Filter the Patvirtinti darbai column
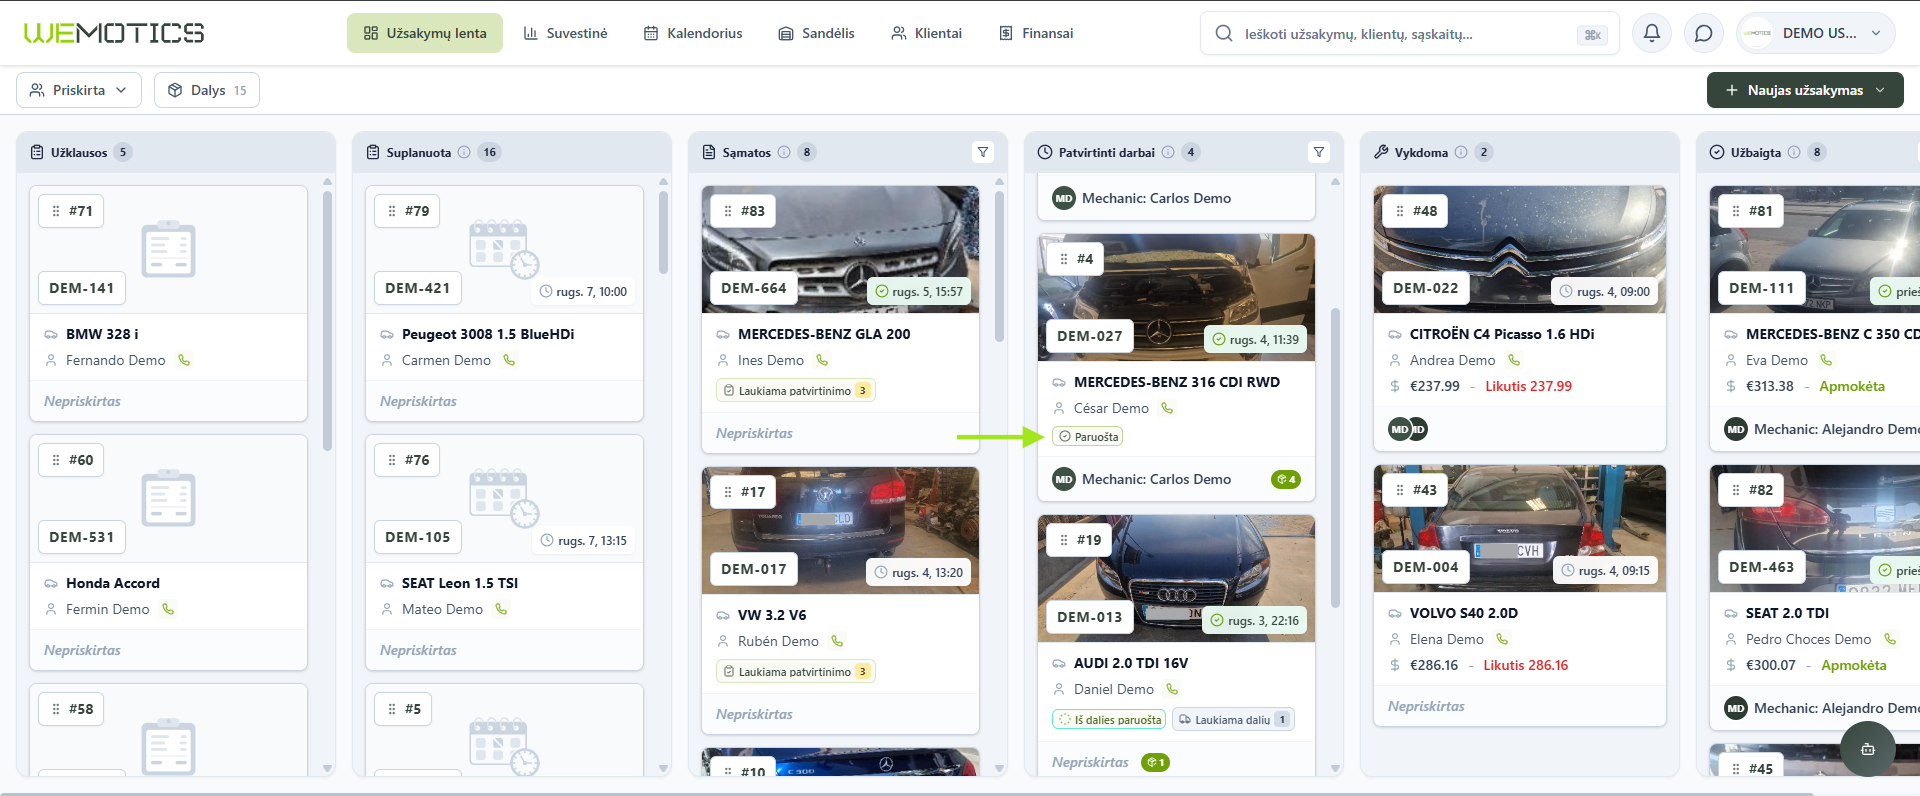 pos(1319,152)
